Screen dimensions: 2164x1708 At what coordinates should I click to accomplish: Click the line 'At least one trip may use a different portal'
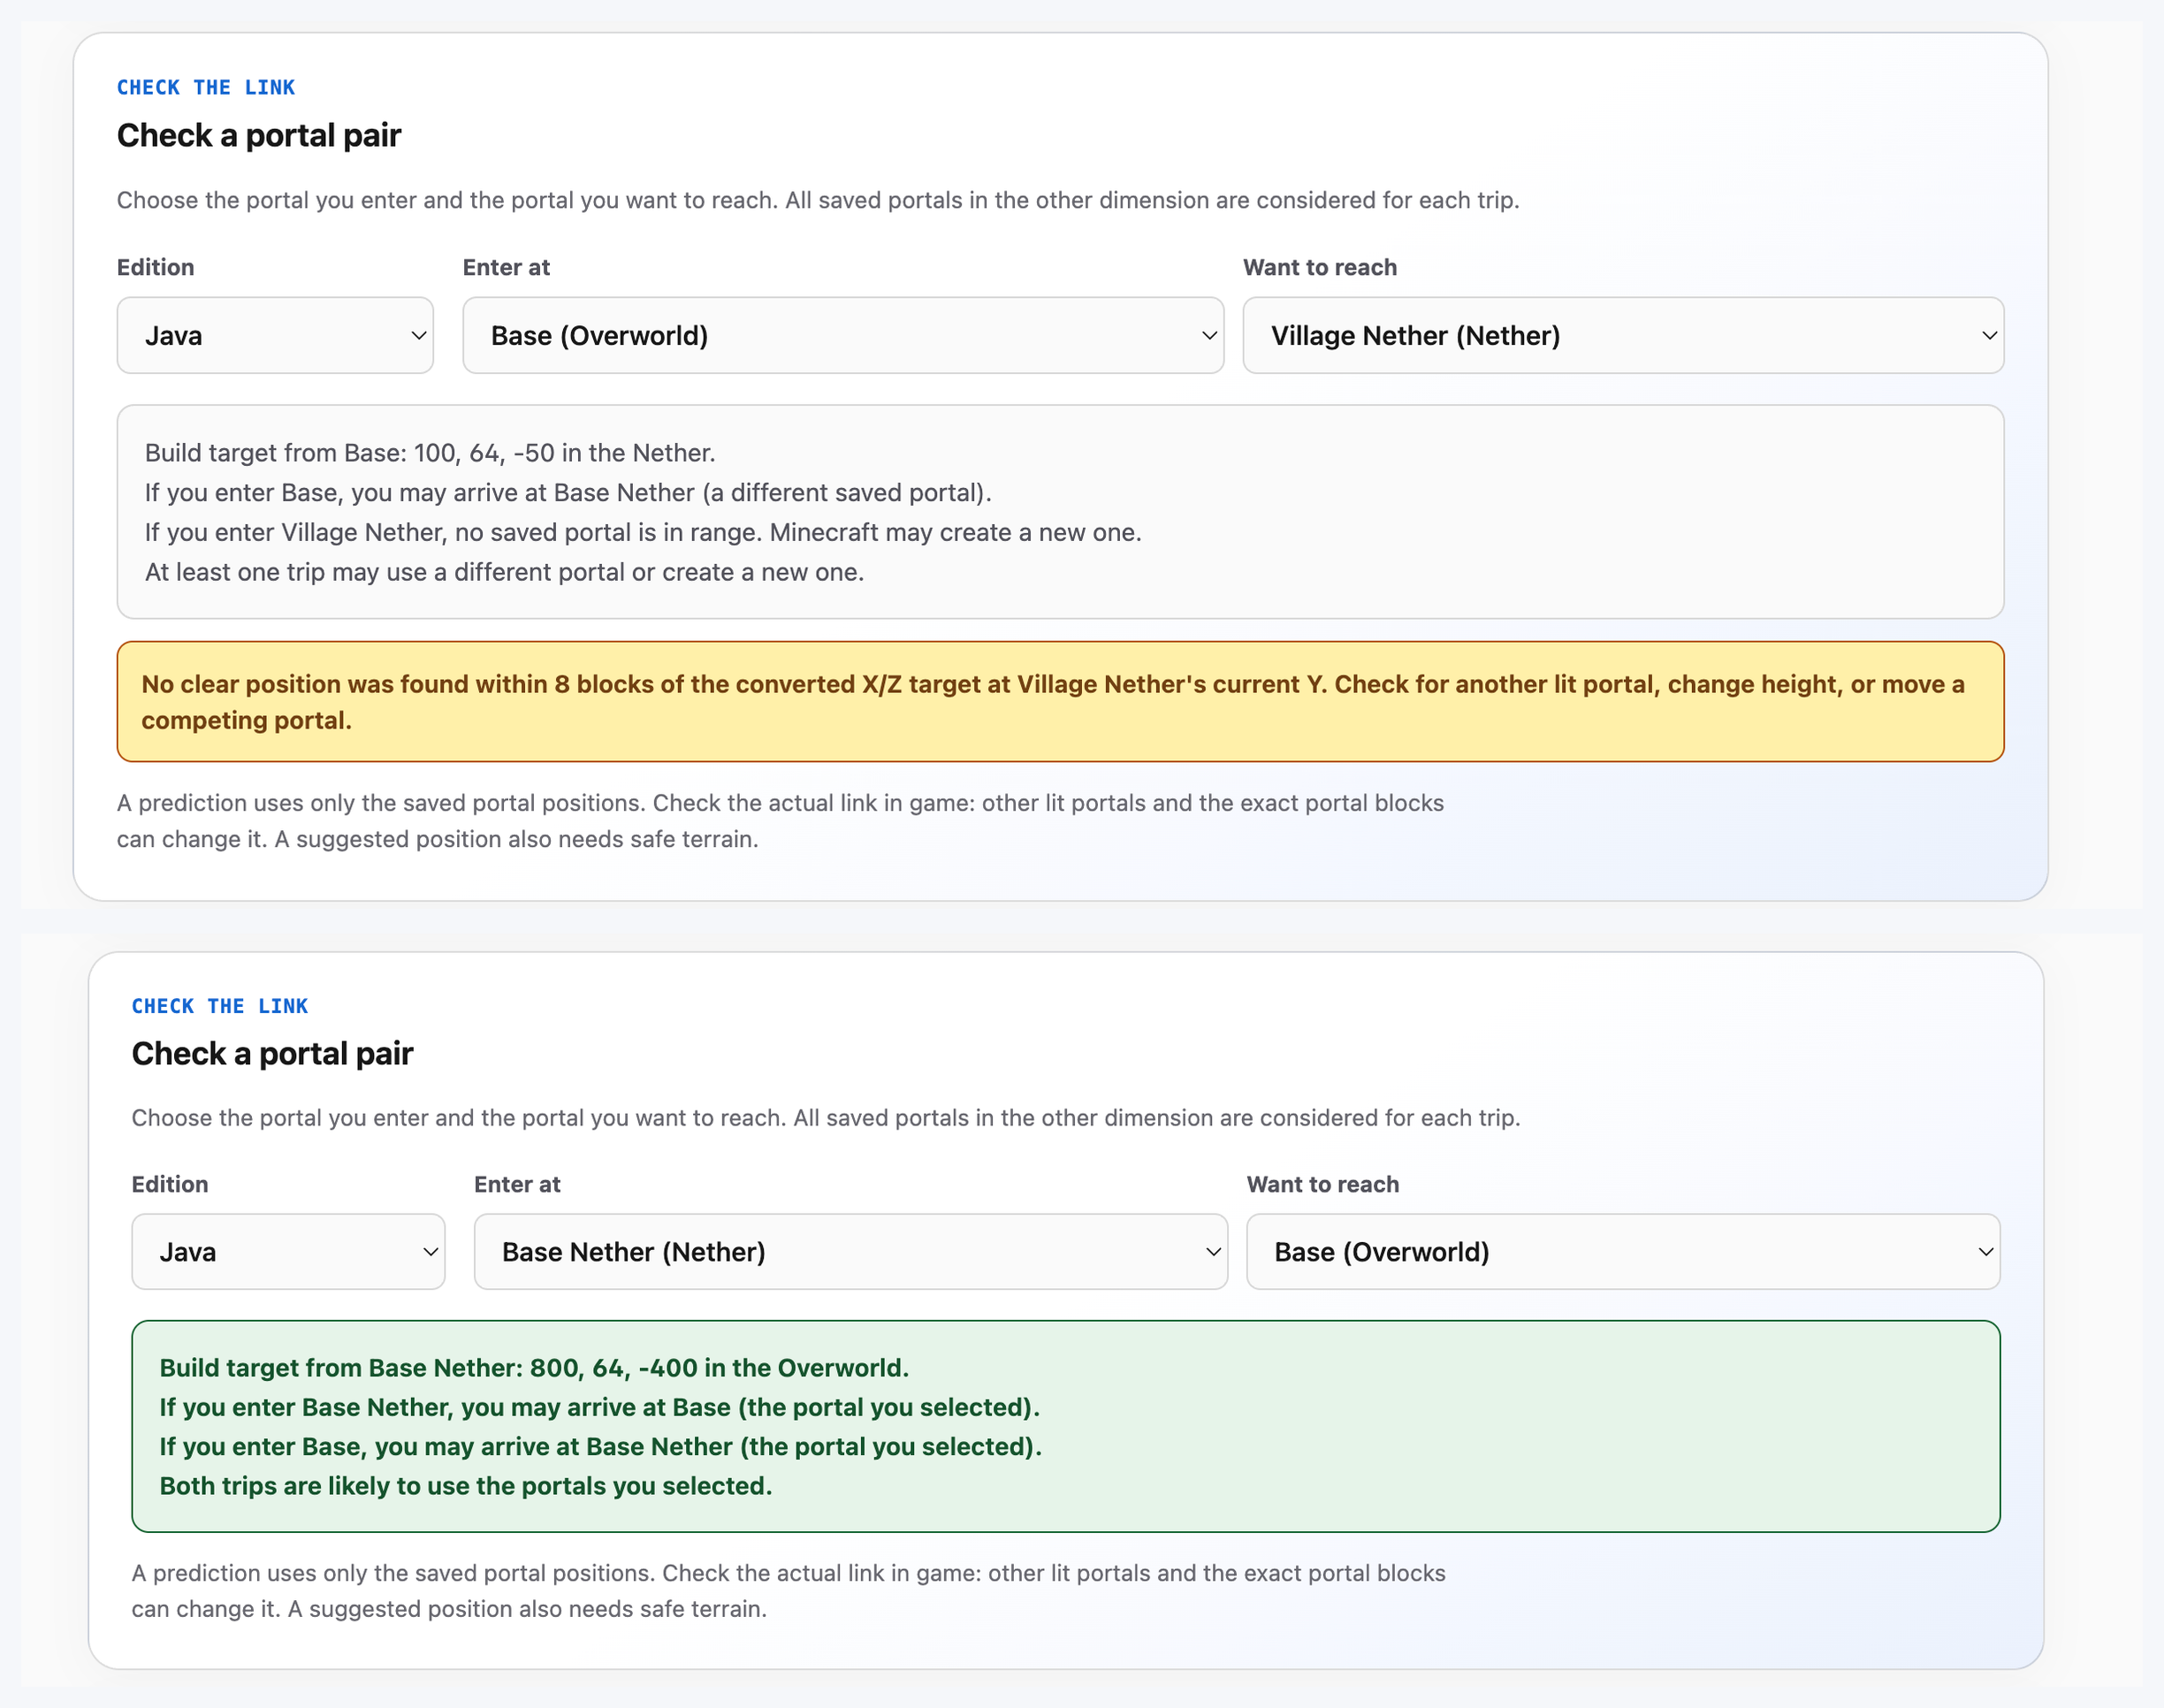pyautogui.click(x=504, y=572)
